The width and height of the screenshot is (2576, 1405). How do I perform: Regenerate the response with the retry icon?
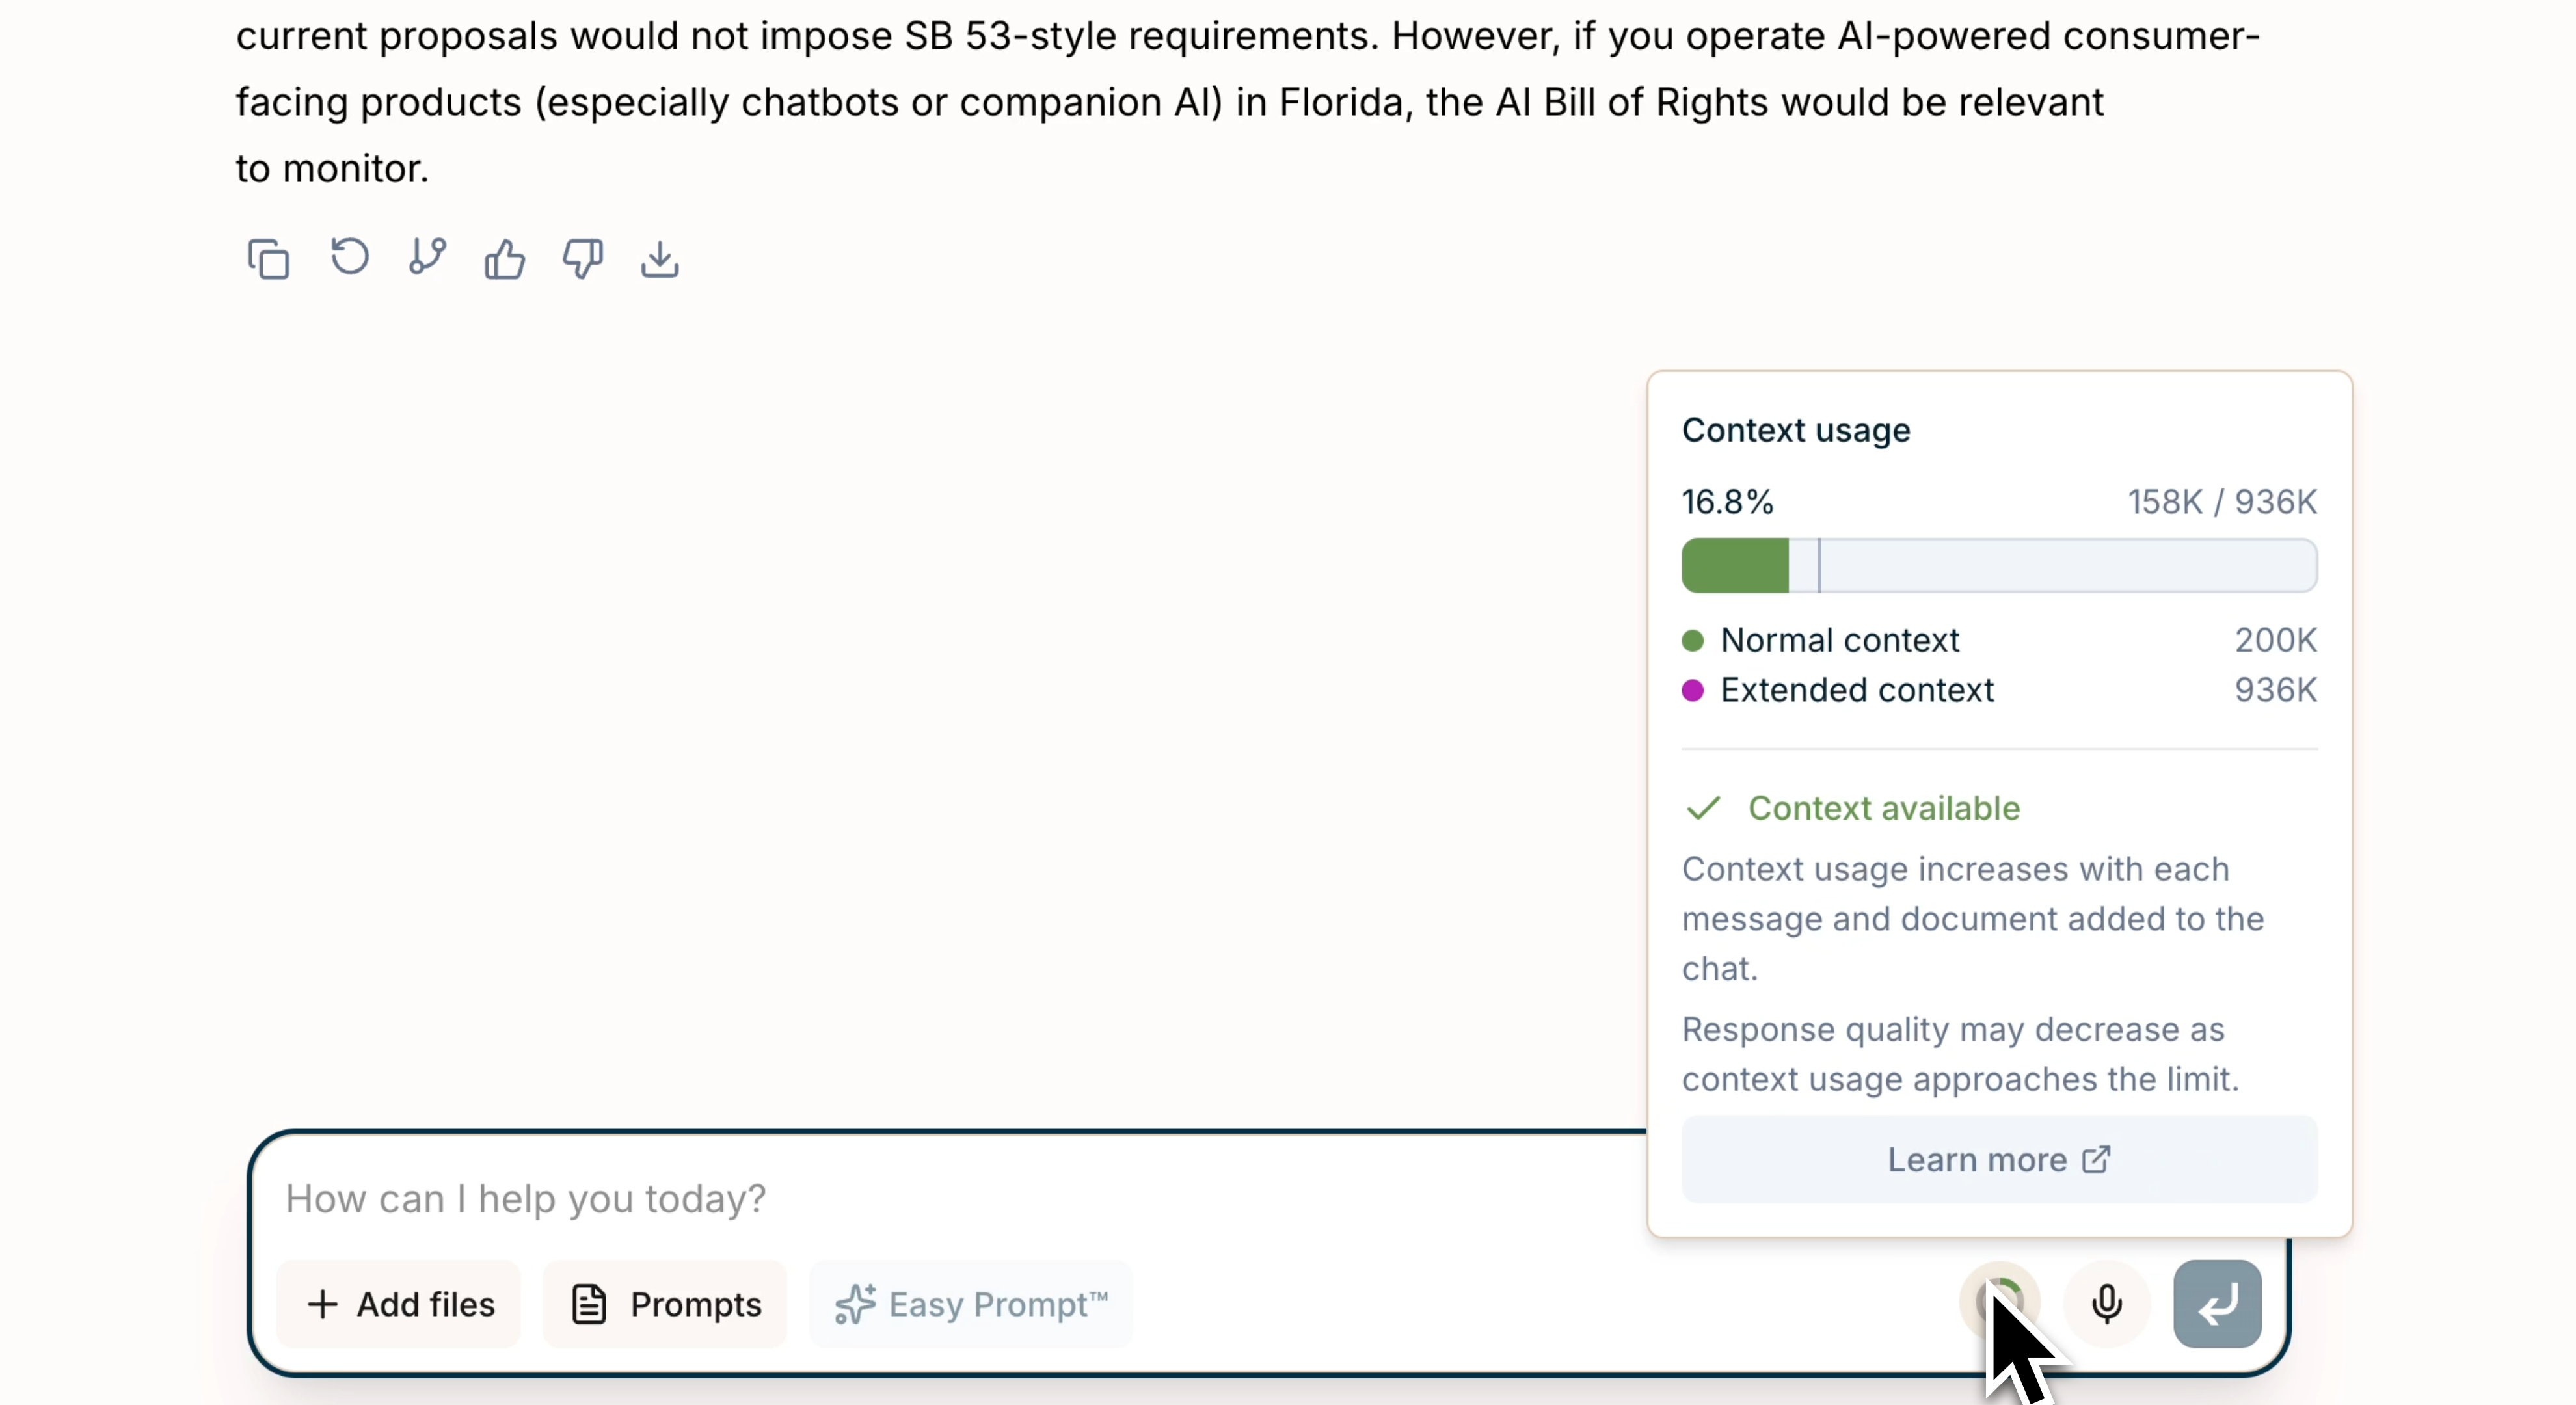click(x=349, y=257)
